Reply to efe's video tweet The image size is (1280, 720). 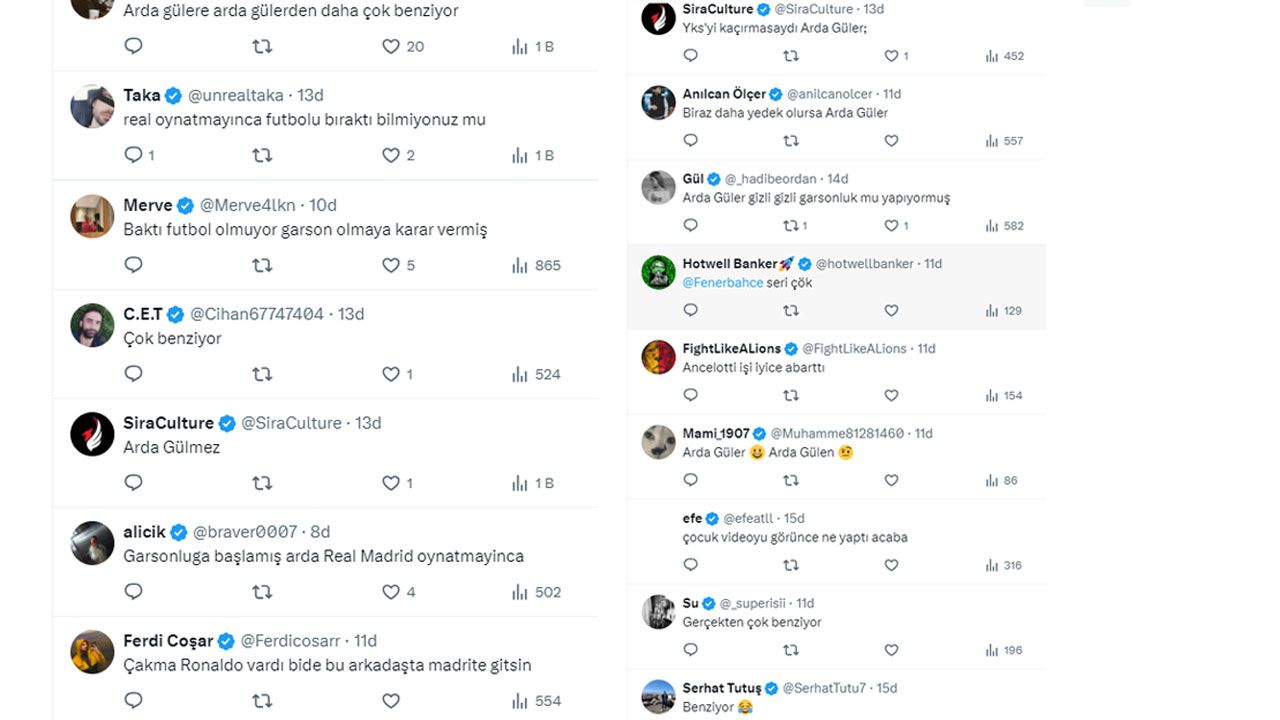pos(690,566)
